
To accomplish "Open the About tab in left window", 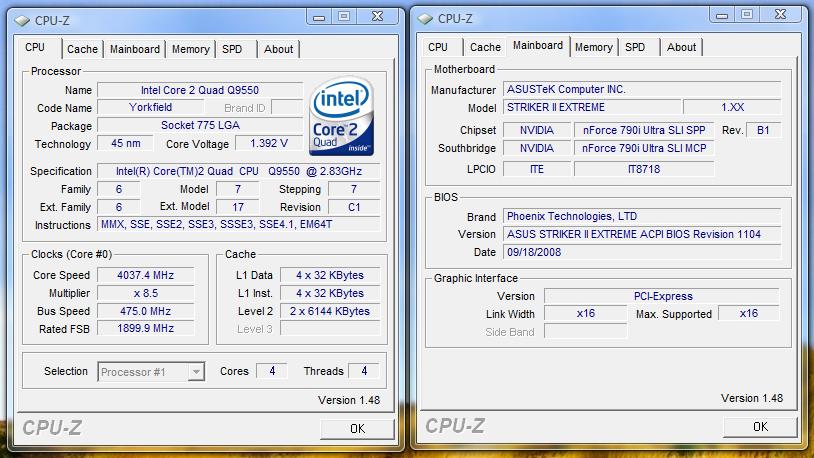I will (x=278, y=49).
